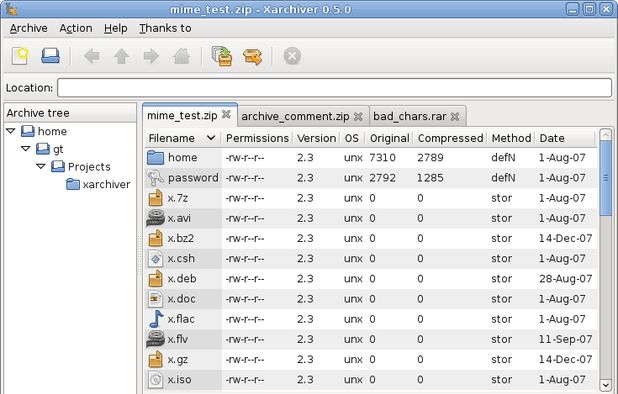Image resolution: width=618 pixels, height=394 pixels.
Task: Select the home node in the archive tree
Action: [x=44, y=131]
